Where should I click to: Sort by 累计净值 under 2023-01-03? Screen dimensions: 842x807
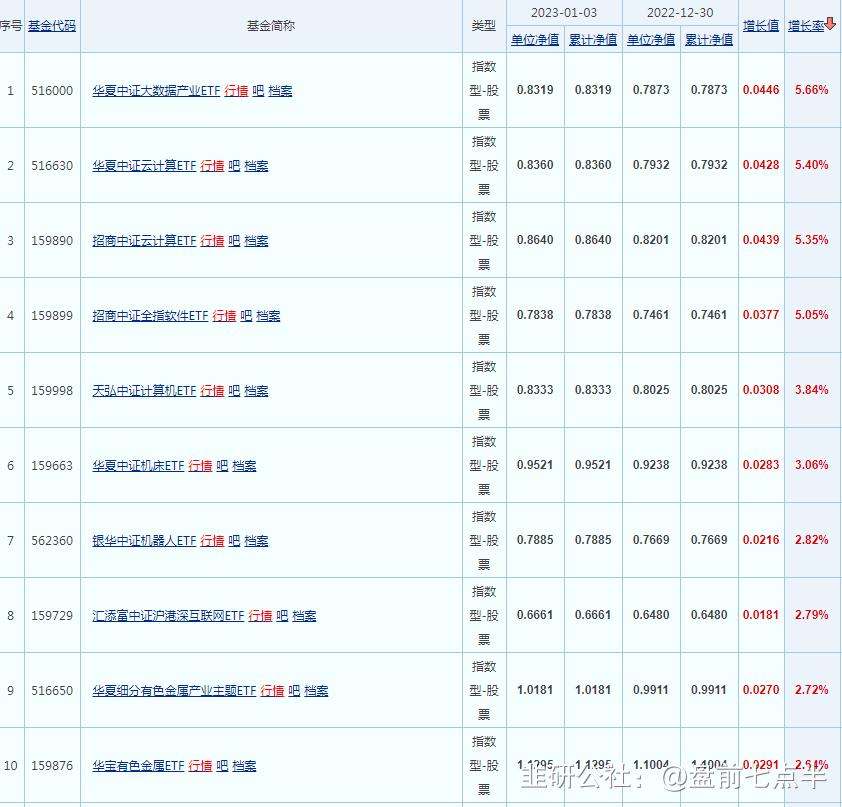coord(594,39)
